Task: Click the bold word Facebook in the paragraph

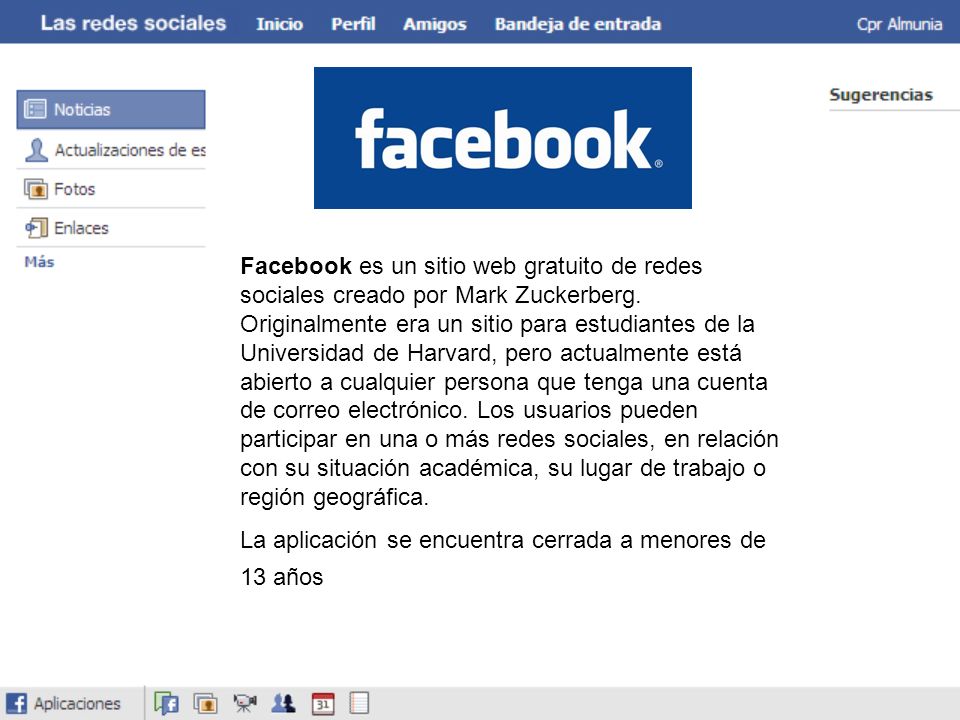Action: point(296,266)
